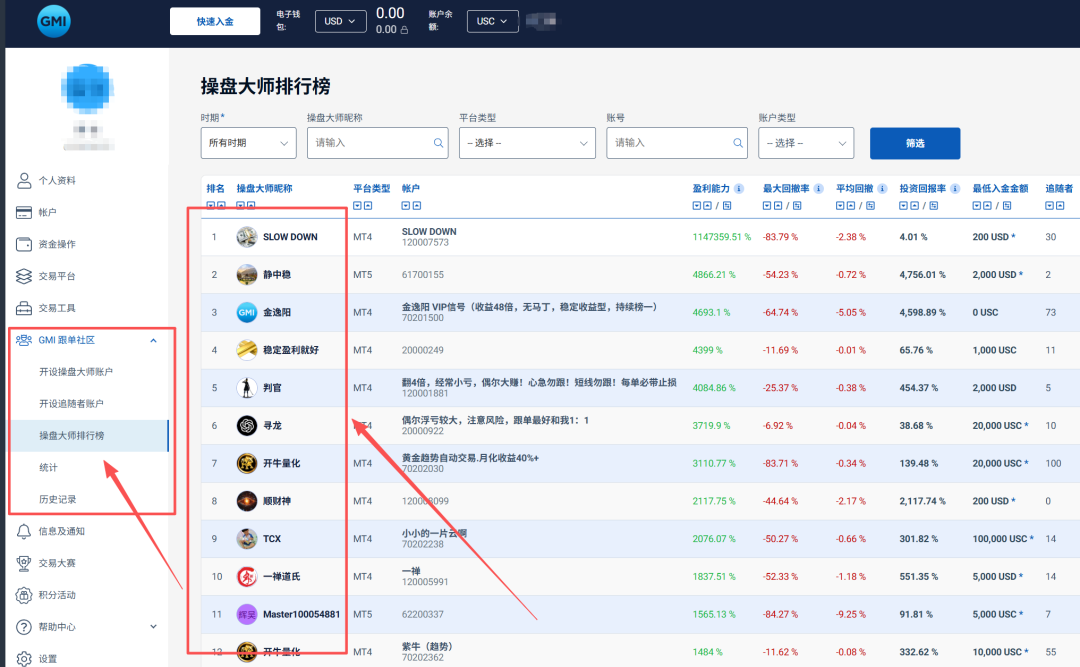Sort ranking ascending using 排名 sort arrow
The height and width of the screenshot is (667, 1080).
tap(221, 204)
